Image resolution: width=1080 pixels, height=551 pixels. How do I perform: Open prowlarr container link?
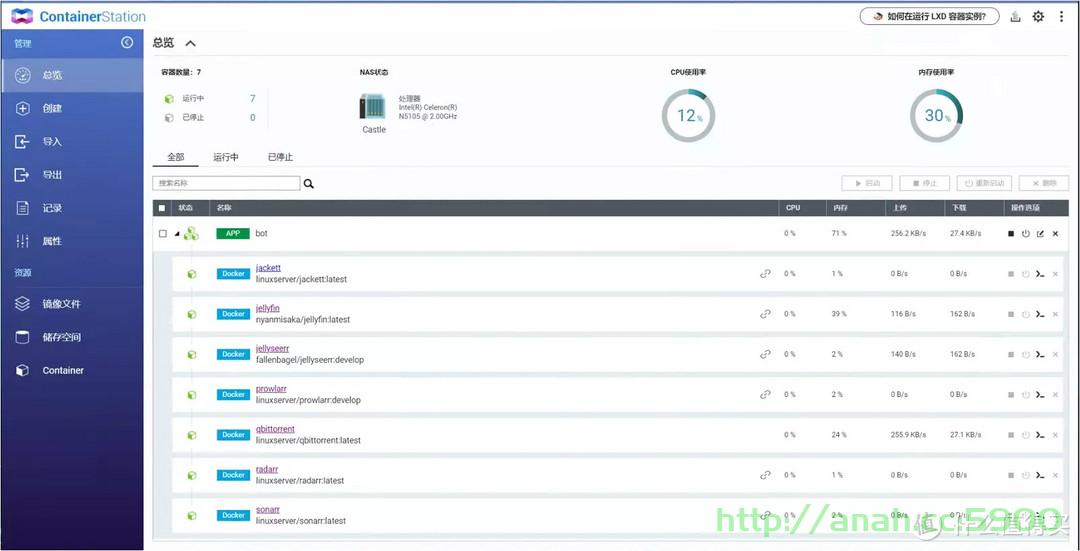tap(271, 388)
